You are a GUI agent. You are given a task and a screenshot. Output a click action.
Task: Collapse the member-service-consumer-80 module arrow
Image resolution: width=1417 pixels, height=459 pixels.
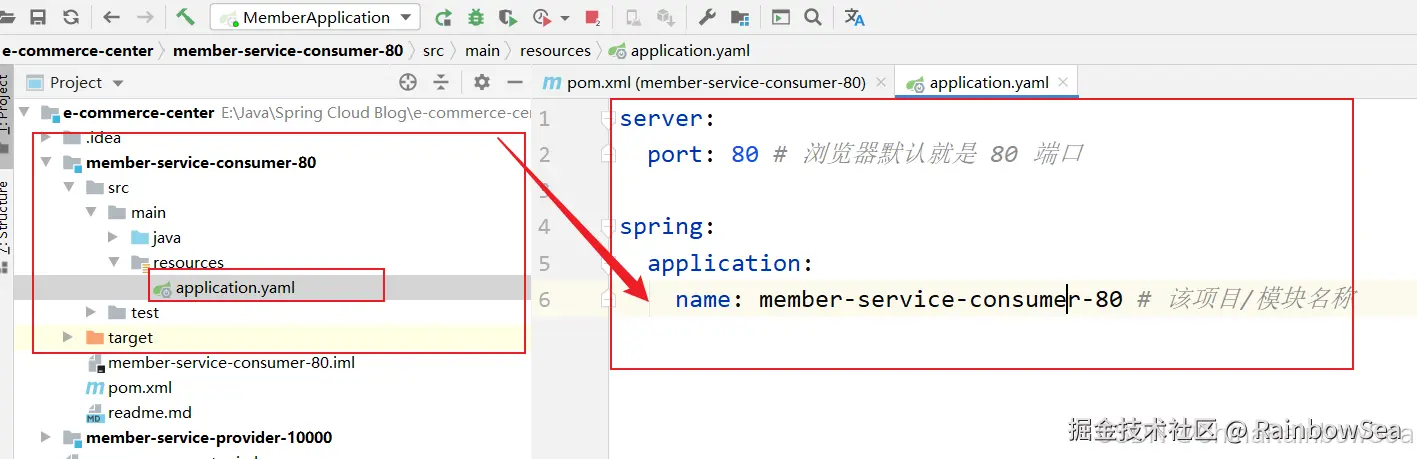(x=46, y=162)
